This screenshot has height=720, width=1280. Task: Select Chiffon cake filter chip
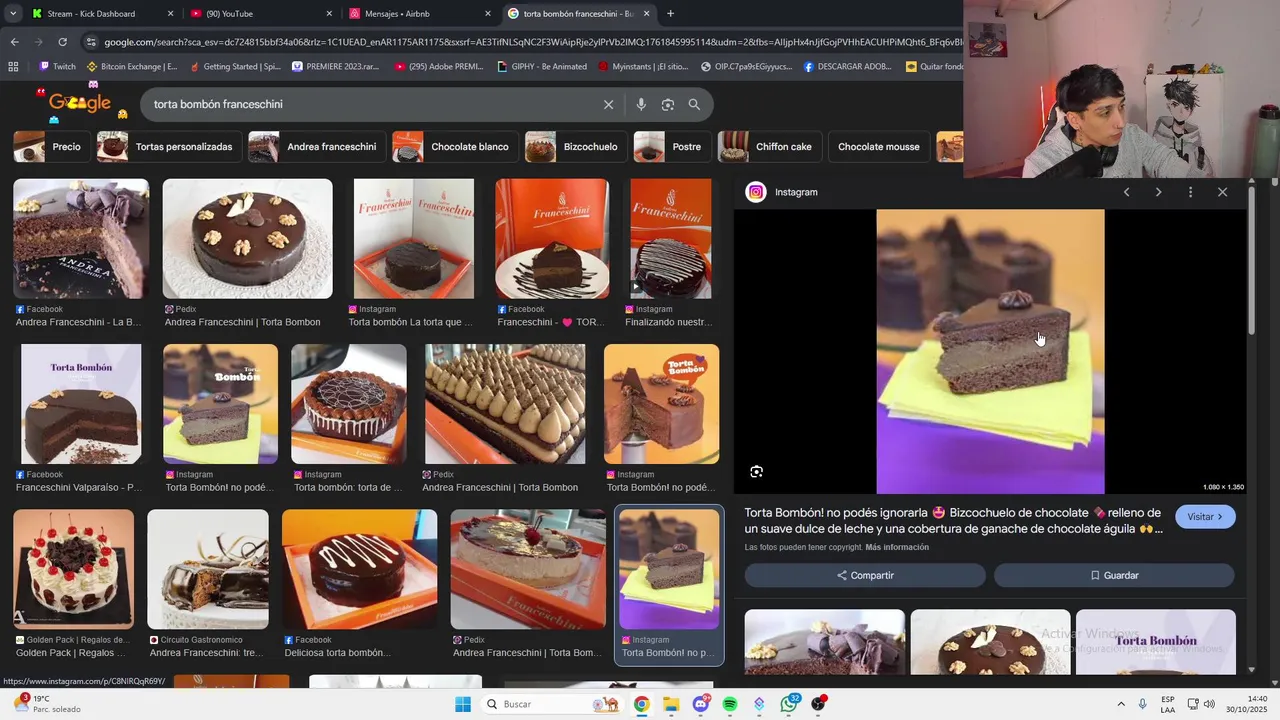coord(770,147)
